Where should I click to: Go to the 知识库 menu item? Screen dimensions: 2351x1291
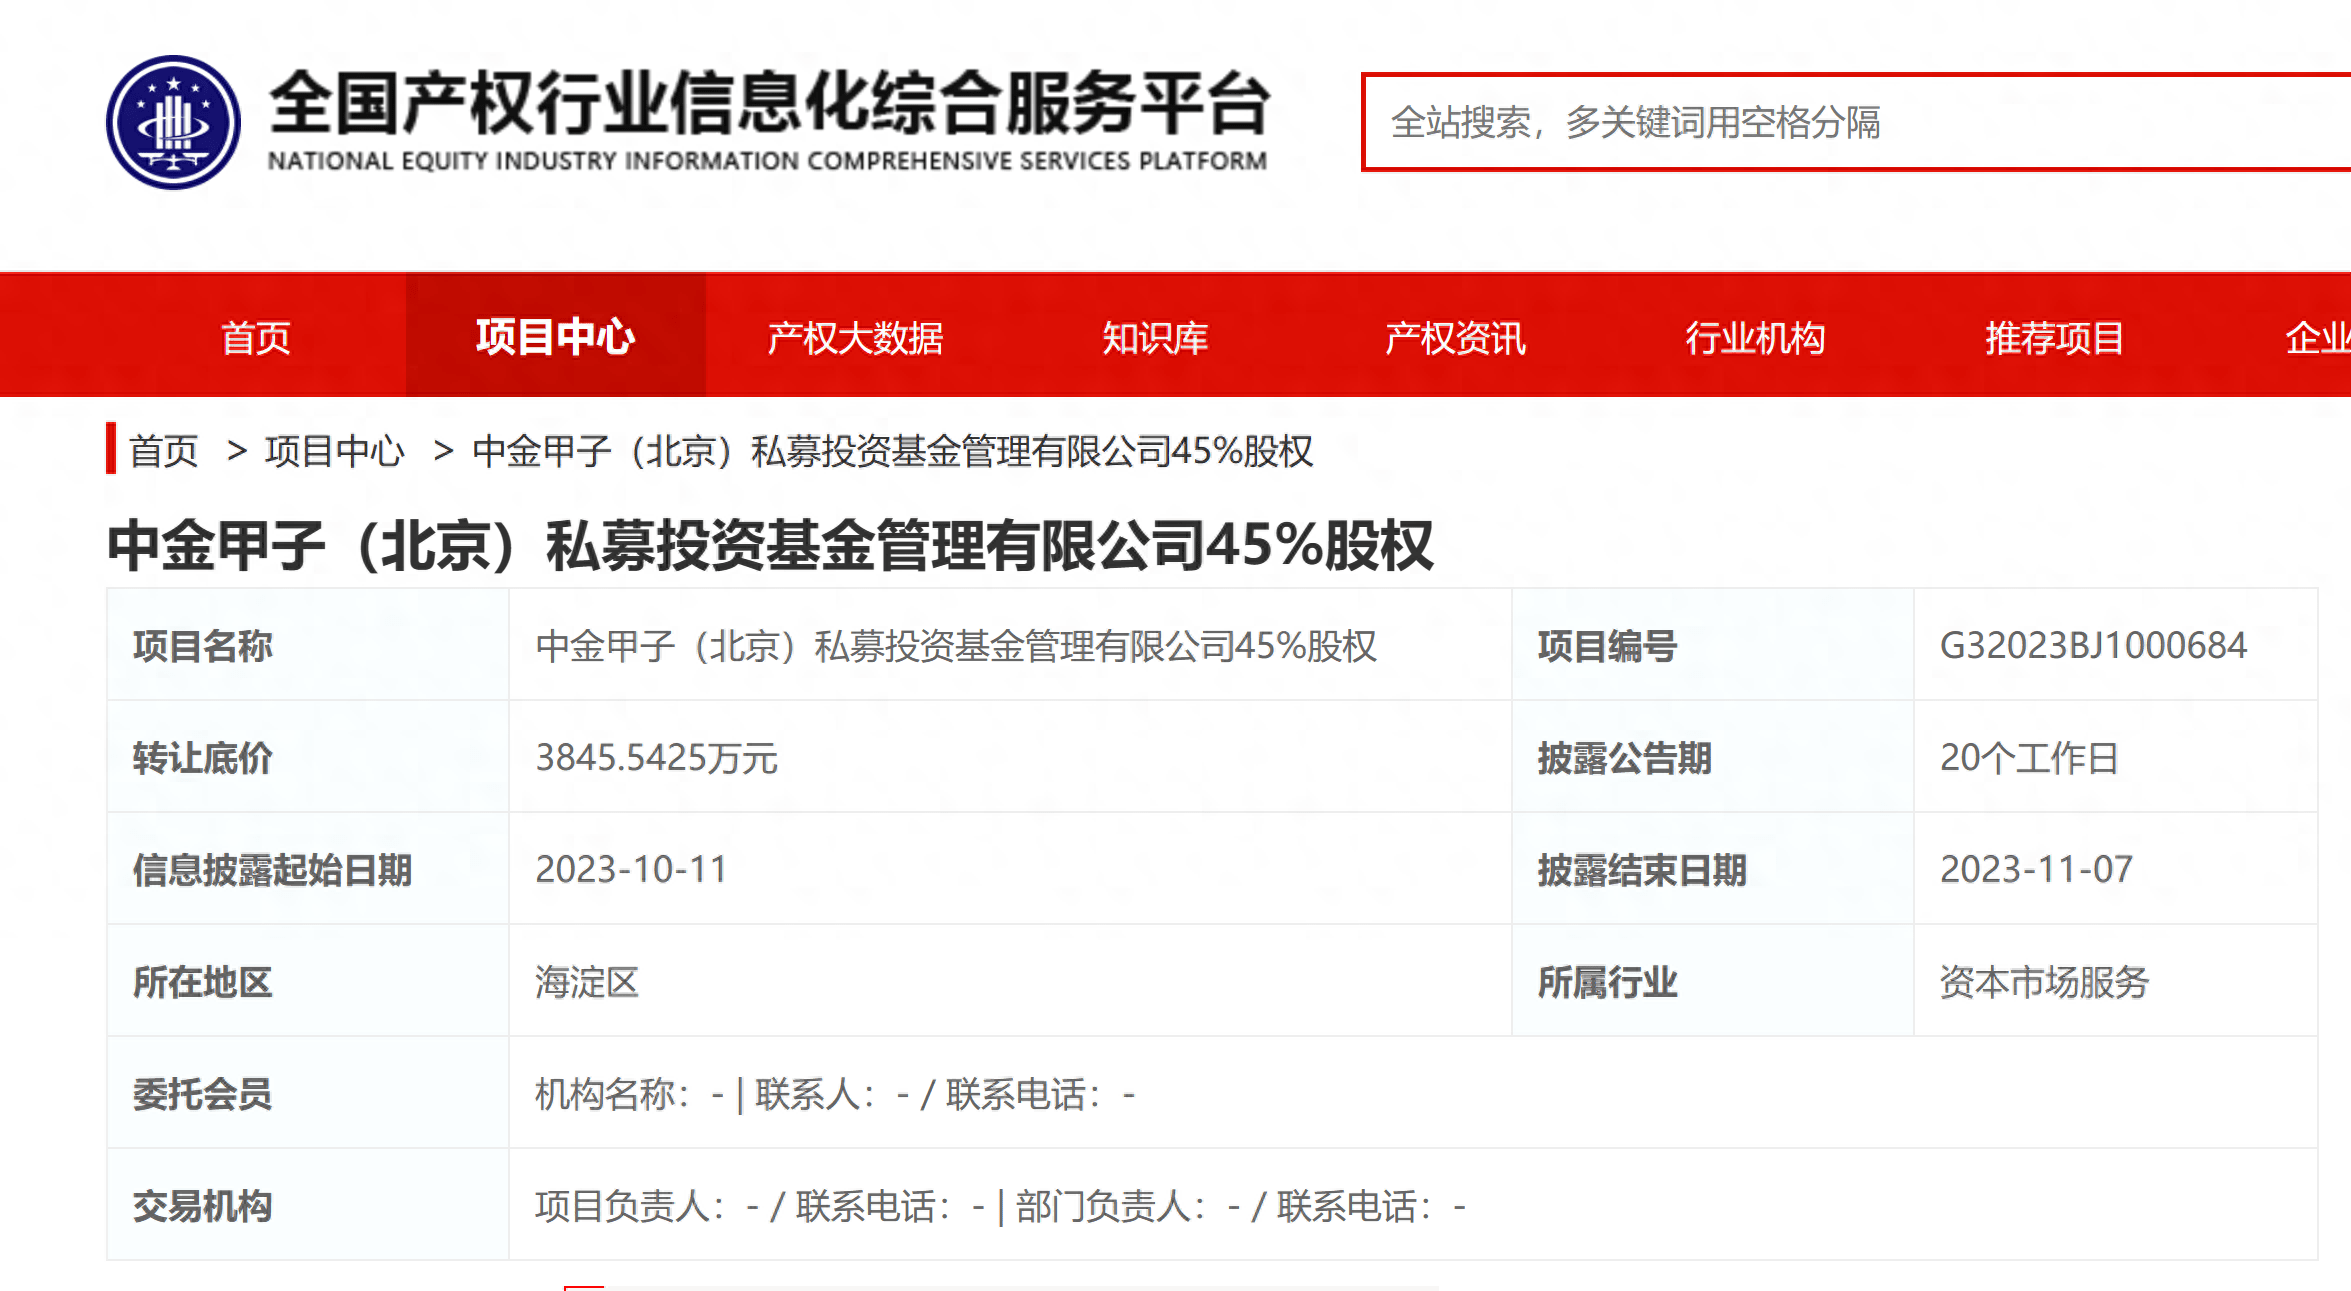click(1155, 338)
